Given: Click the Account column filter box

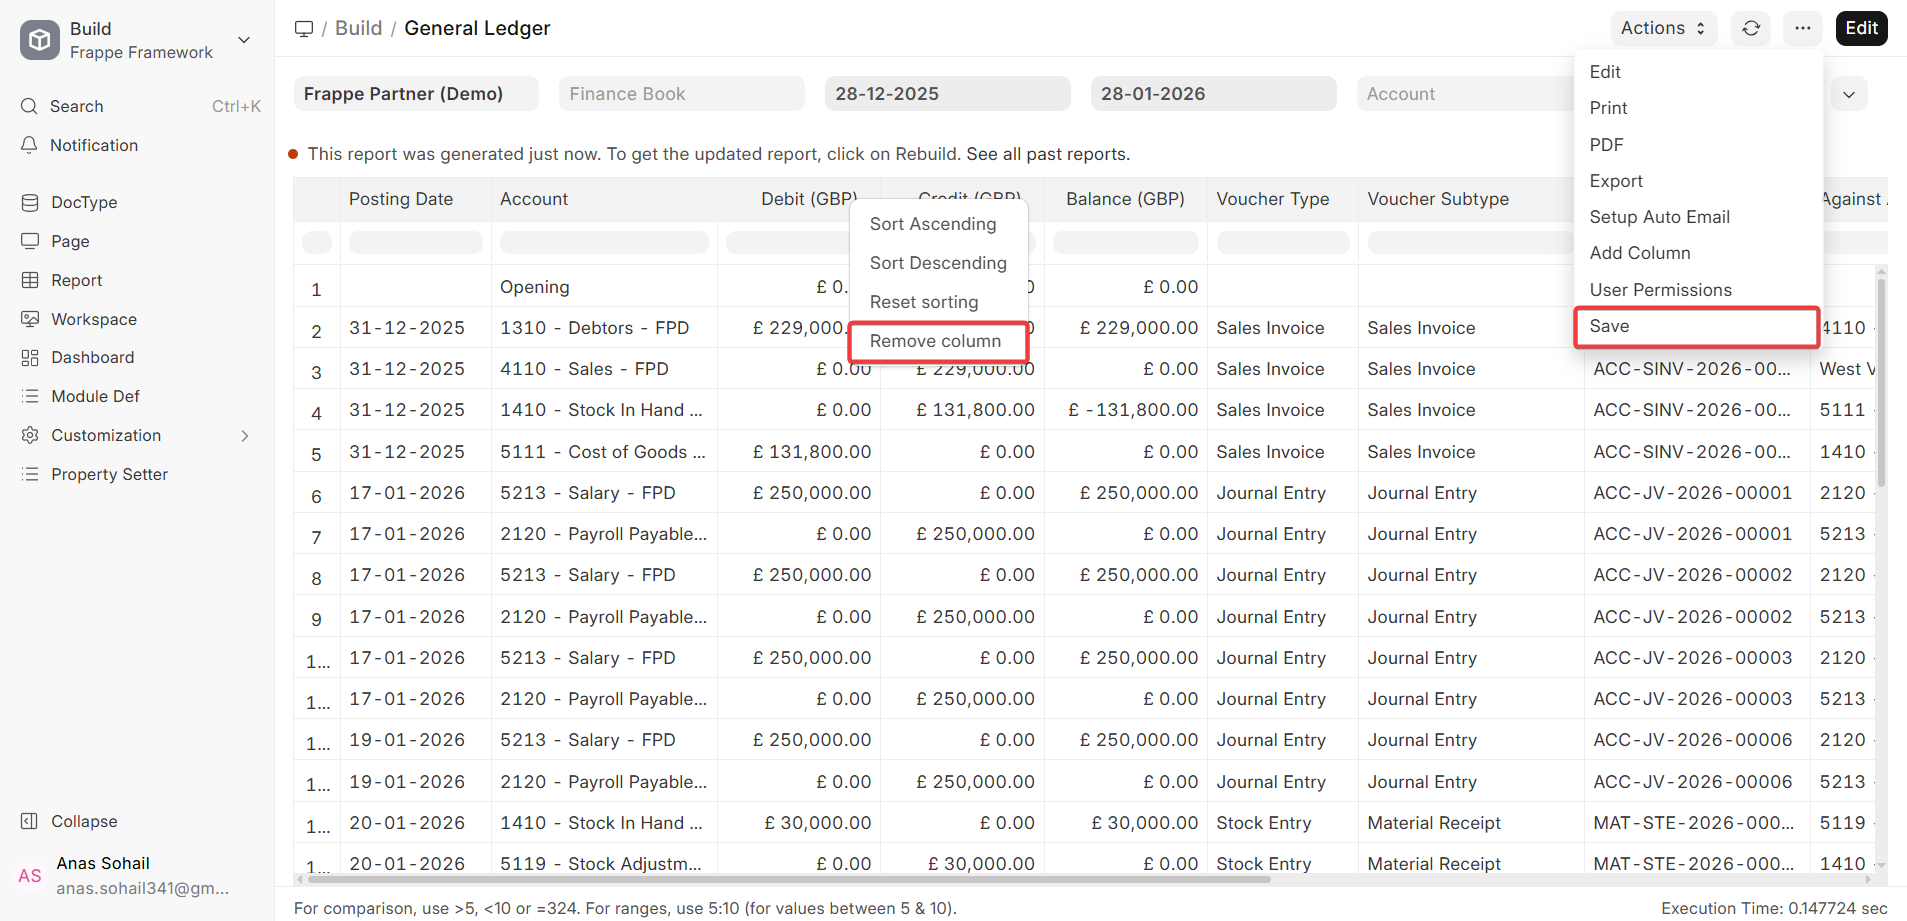Looking at the screenshot, I should (x=604, y=242).
